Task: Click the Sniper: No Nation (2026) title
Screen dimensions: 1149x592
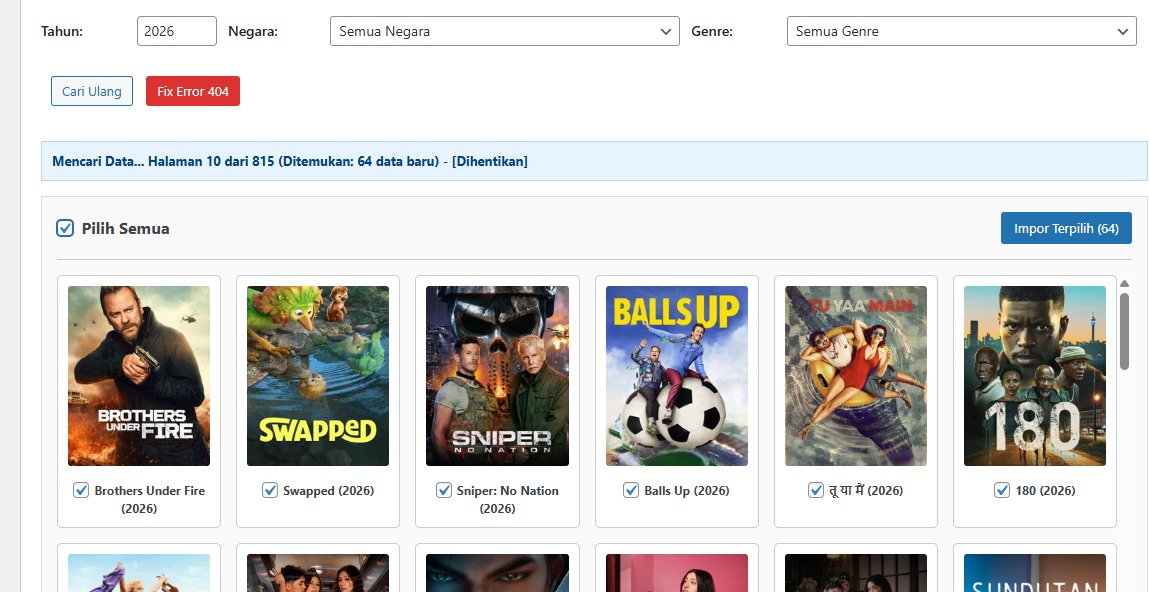Action: (508, 500)
